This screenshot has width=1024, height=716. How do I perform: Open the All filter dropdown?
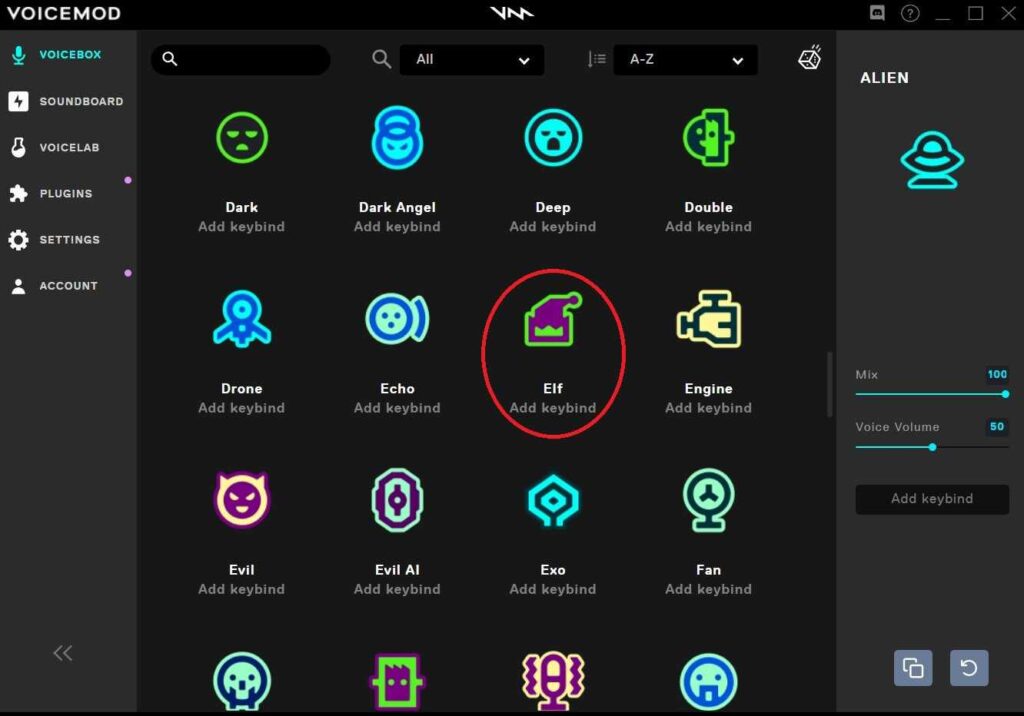tap(472, 60)
